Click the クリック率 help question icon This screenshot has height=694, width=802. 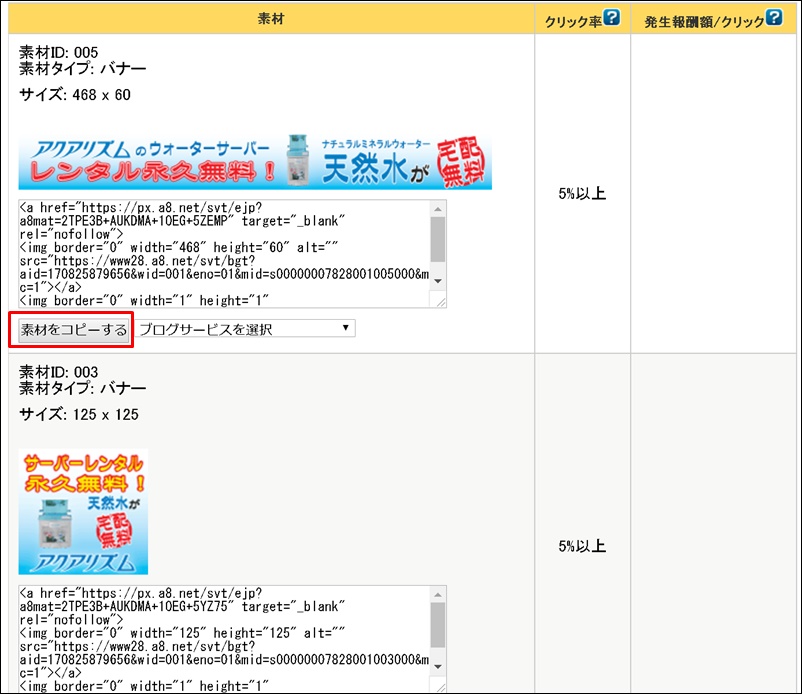click(x=611, y=18)
